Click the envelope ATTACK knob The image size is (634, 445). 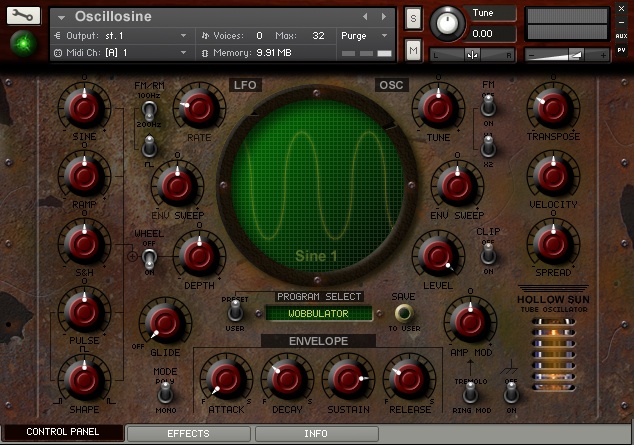[x=226, y=379]
